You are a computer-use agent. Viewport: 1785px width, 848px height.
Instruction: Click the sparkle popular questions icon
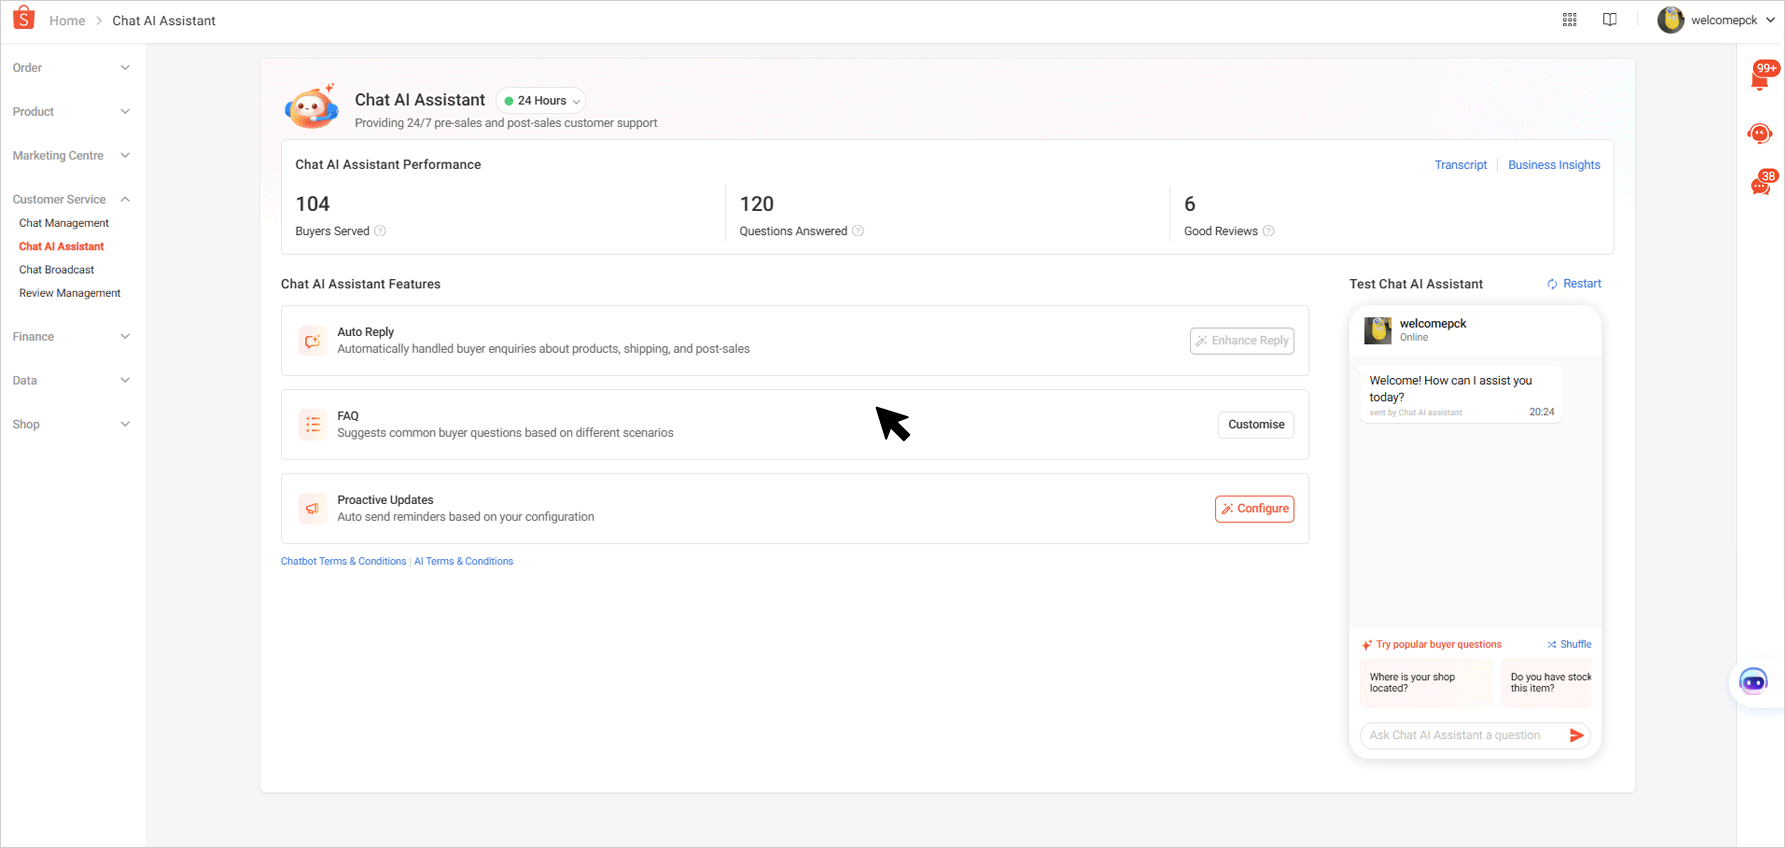(1367, 645)
